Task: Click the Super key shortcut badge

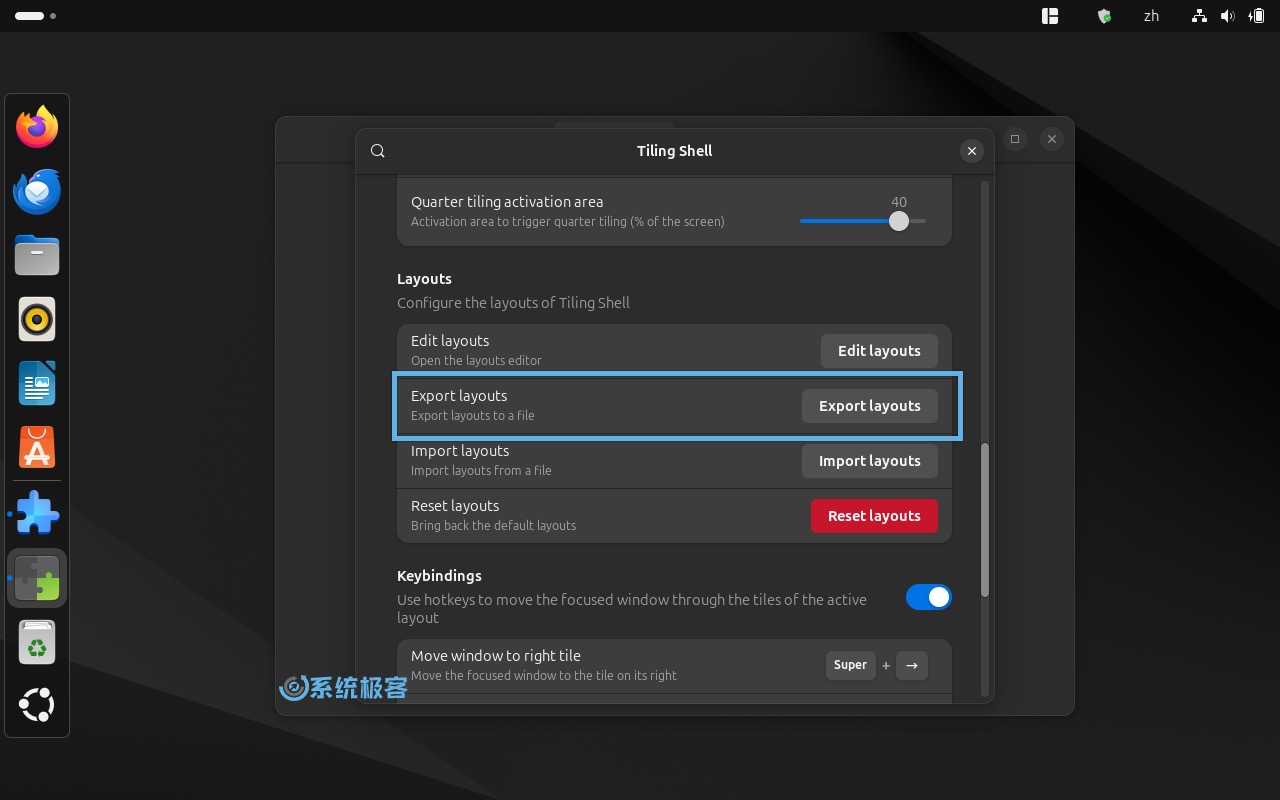Action: coord(850,665)
